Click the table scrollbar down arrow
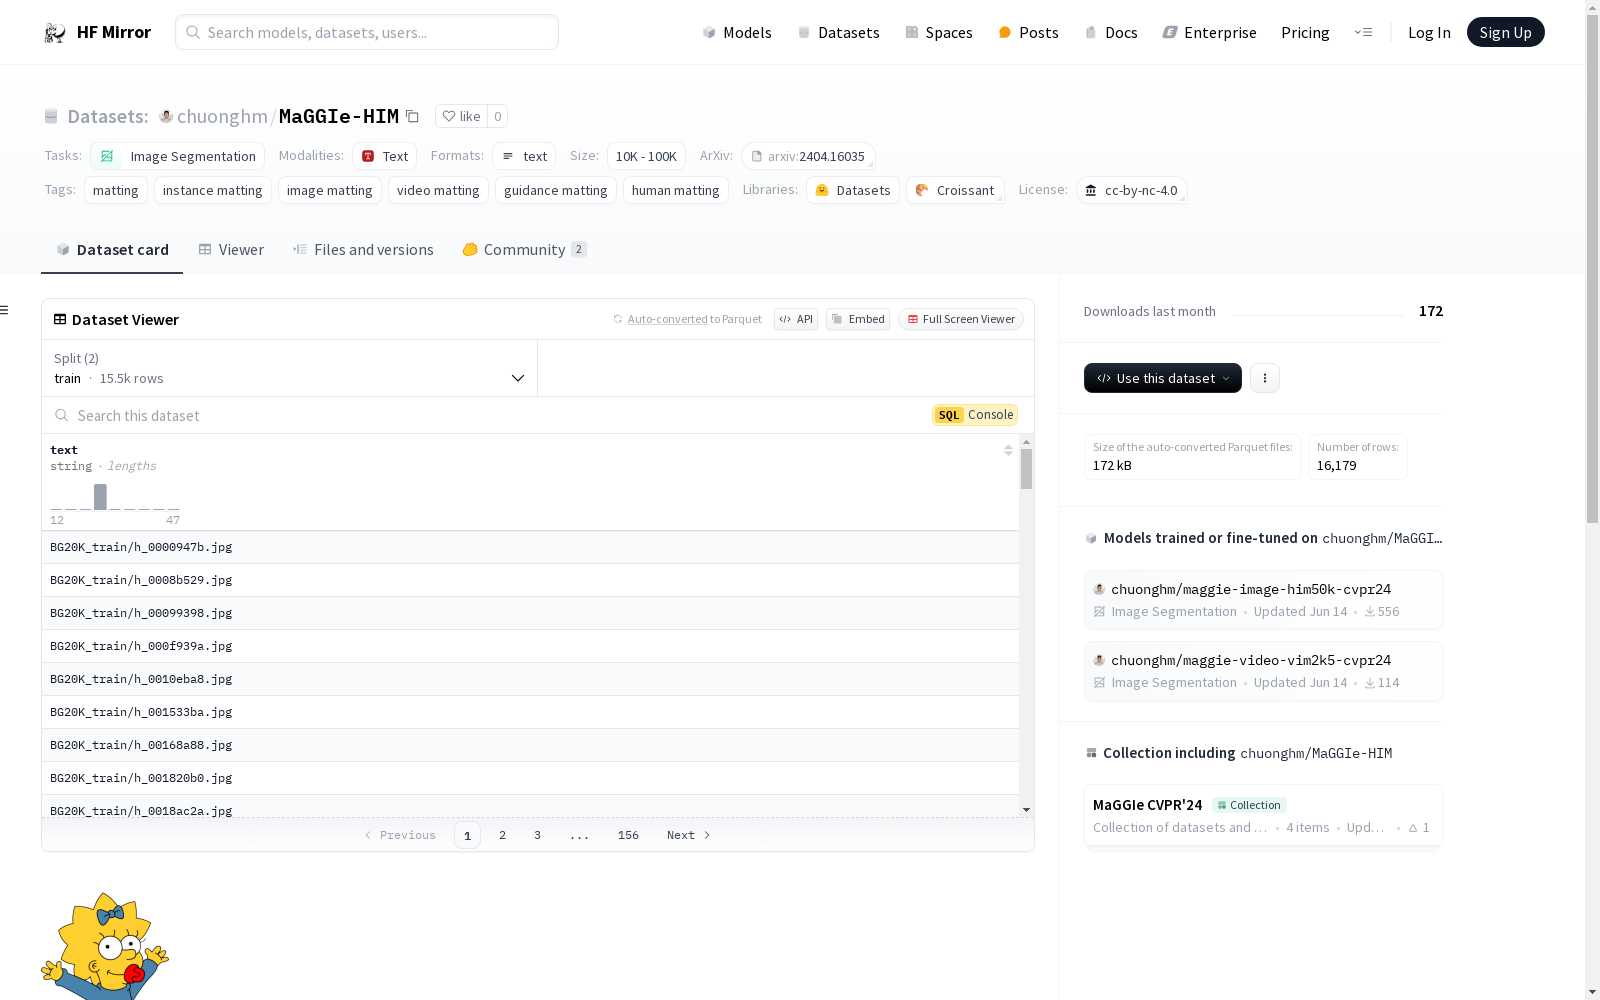The height and width of the screenshot is (1000, 1600). (x=1026, y=810)
